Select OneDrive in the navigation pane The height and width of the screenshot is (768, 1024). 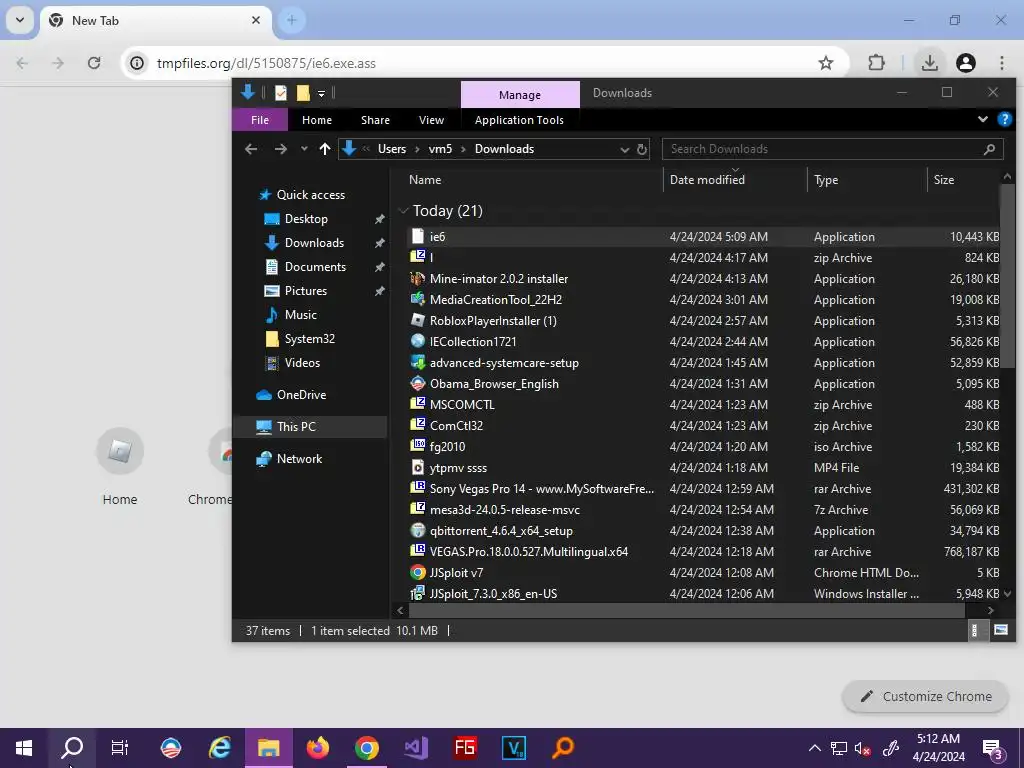point(301,394)
